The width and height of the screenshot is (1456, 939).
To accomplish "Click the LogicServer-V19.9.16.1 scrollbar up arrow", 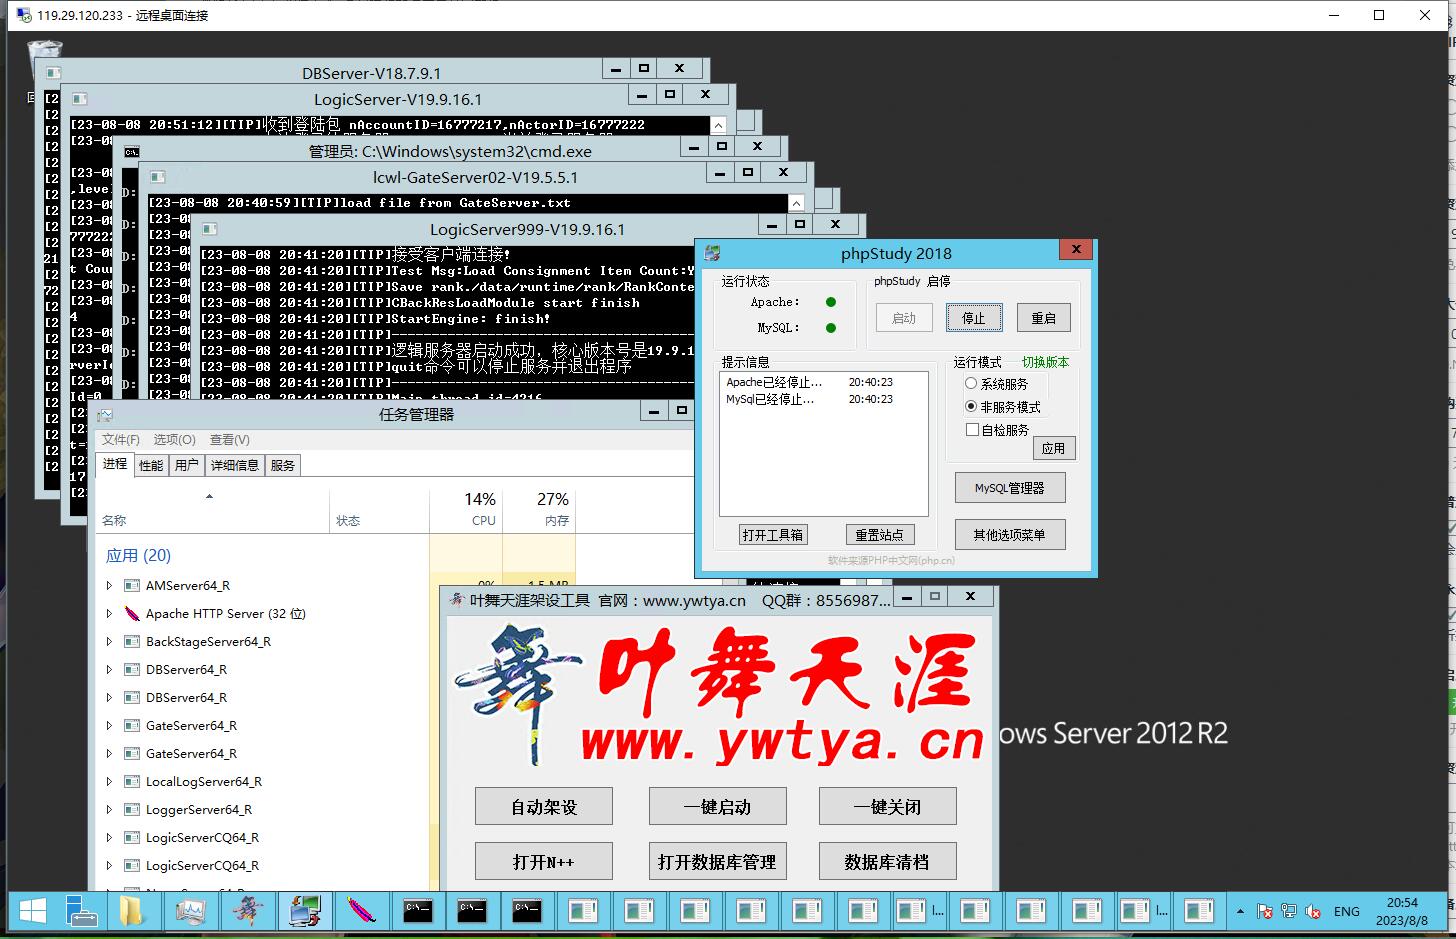I will [x=718, y=125].
